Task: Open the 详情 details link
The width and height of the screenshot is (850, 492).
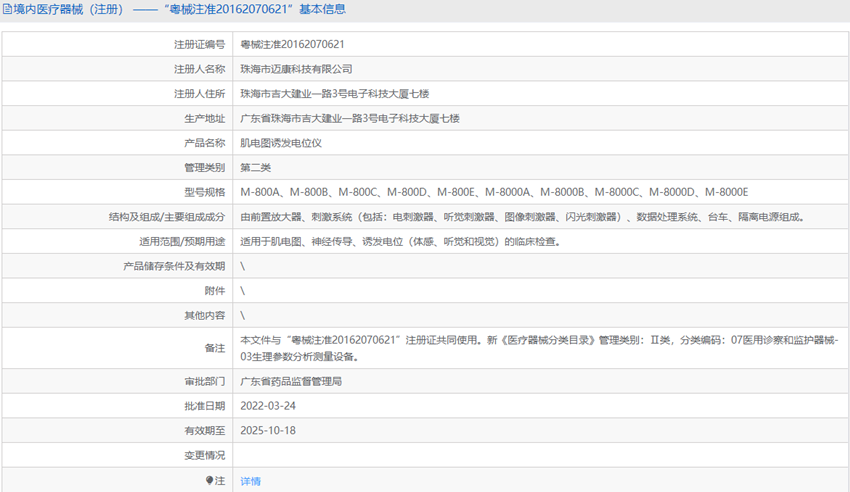Action: tap(250, 481)
